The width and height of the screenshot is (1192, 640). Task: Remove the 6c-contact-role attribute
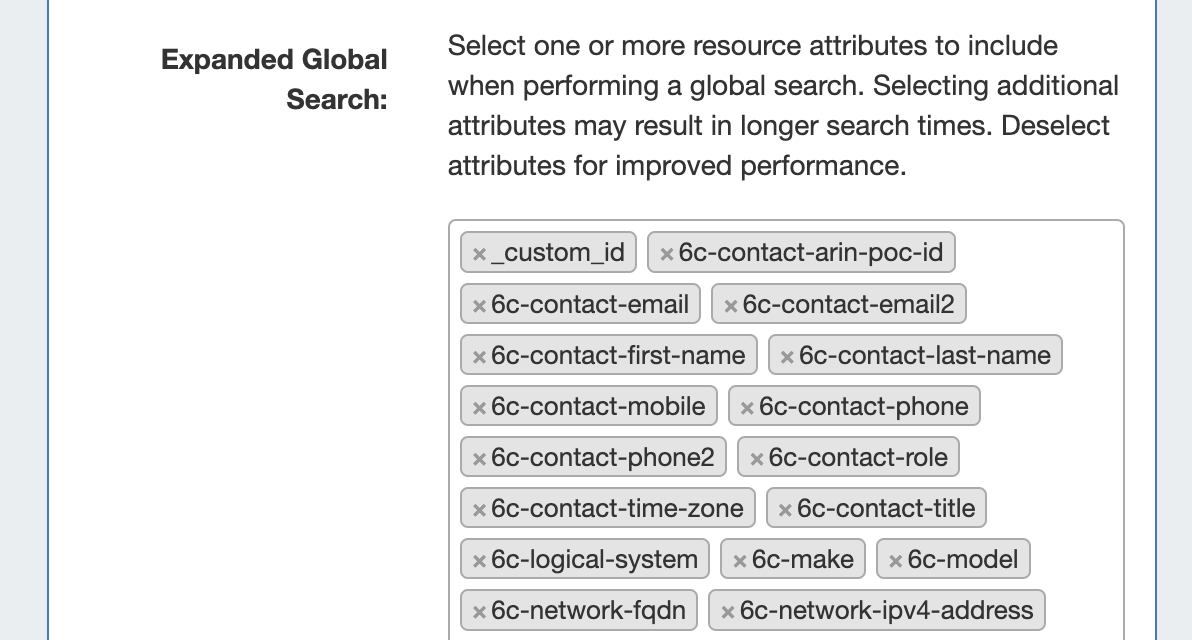756,459
